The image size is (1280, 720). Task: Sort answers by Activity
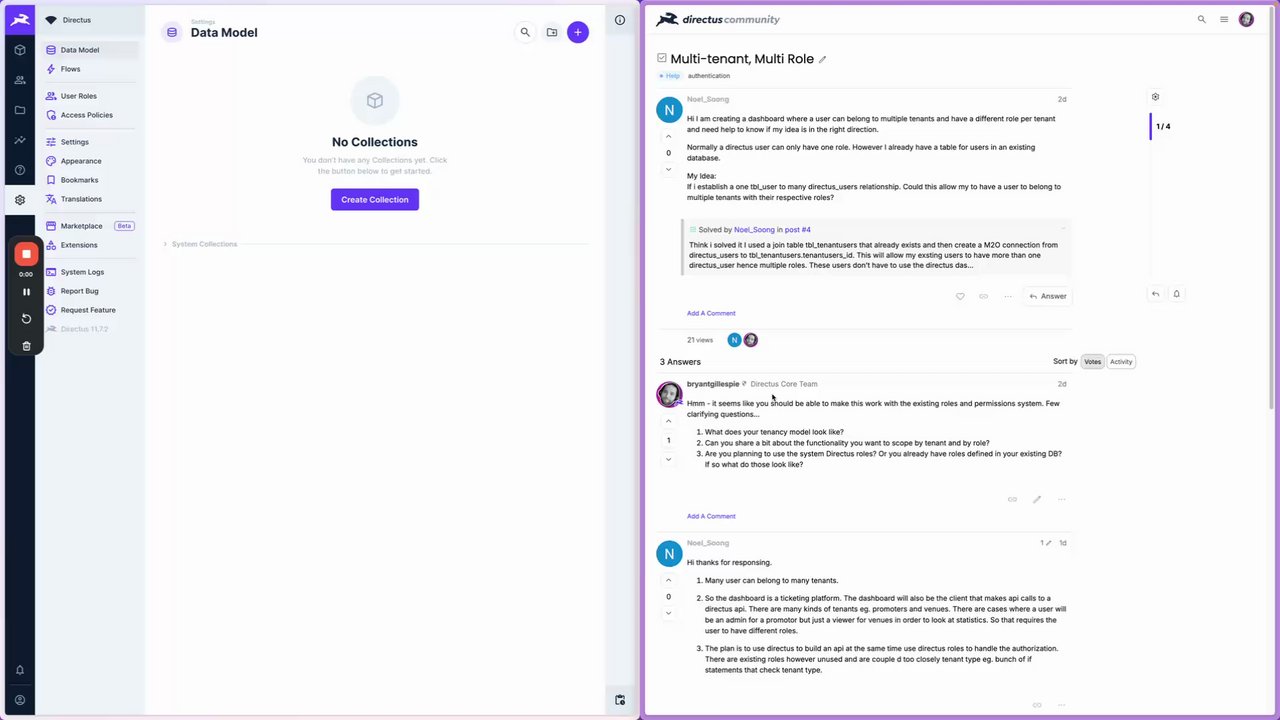pyautogui.click(x=1121, y=362)
